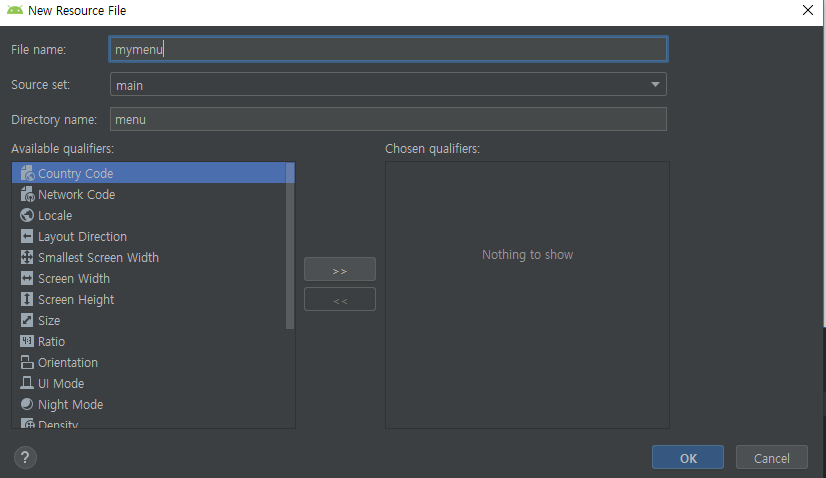Click the Network Code qualifier icon
The height and width of the screenshot is (478, 826).
point(27,194)
